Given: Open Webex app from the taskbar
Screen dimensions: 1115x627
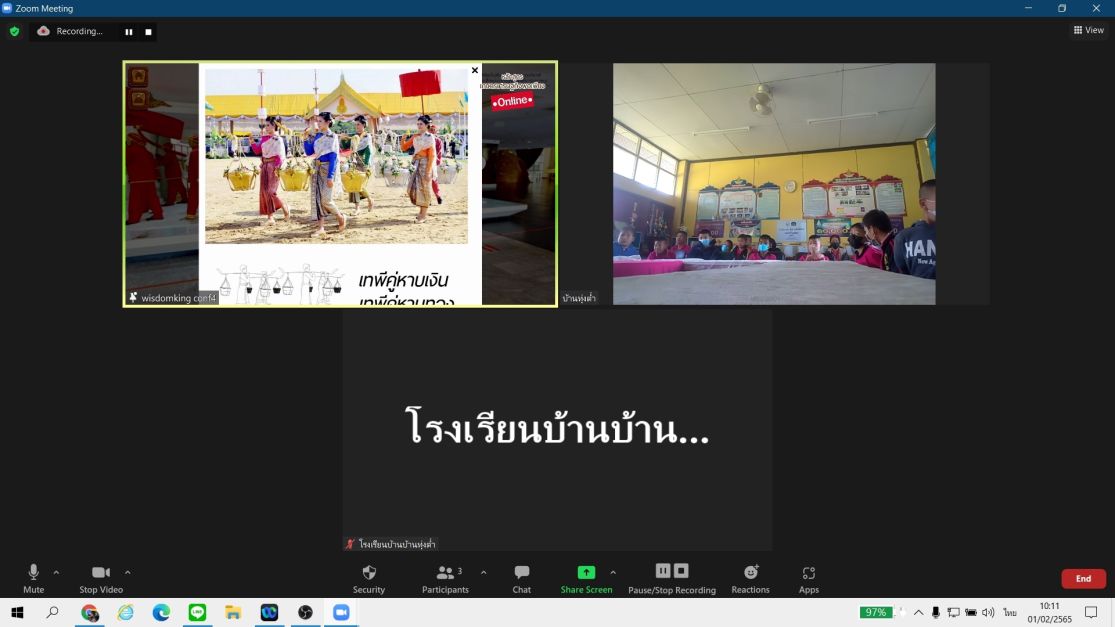Looking at the screenshot, I should click(269, 612).
